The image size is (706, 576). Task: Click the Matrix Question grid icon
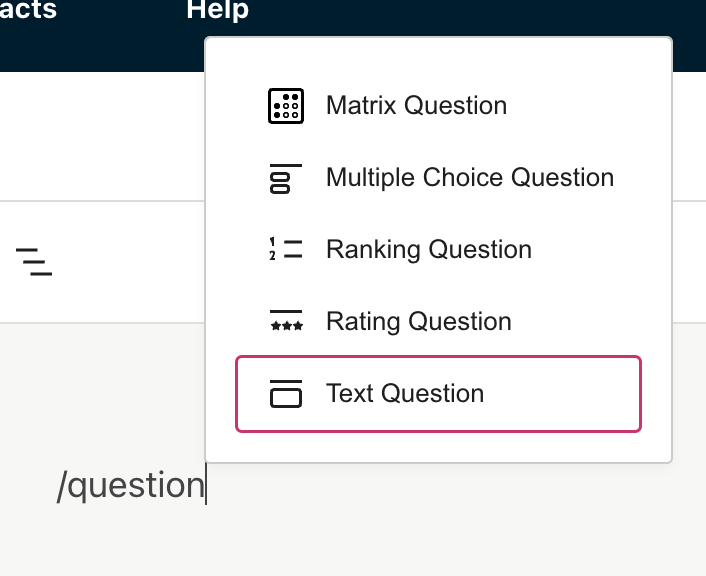286,106
